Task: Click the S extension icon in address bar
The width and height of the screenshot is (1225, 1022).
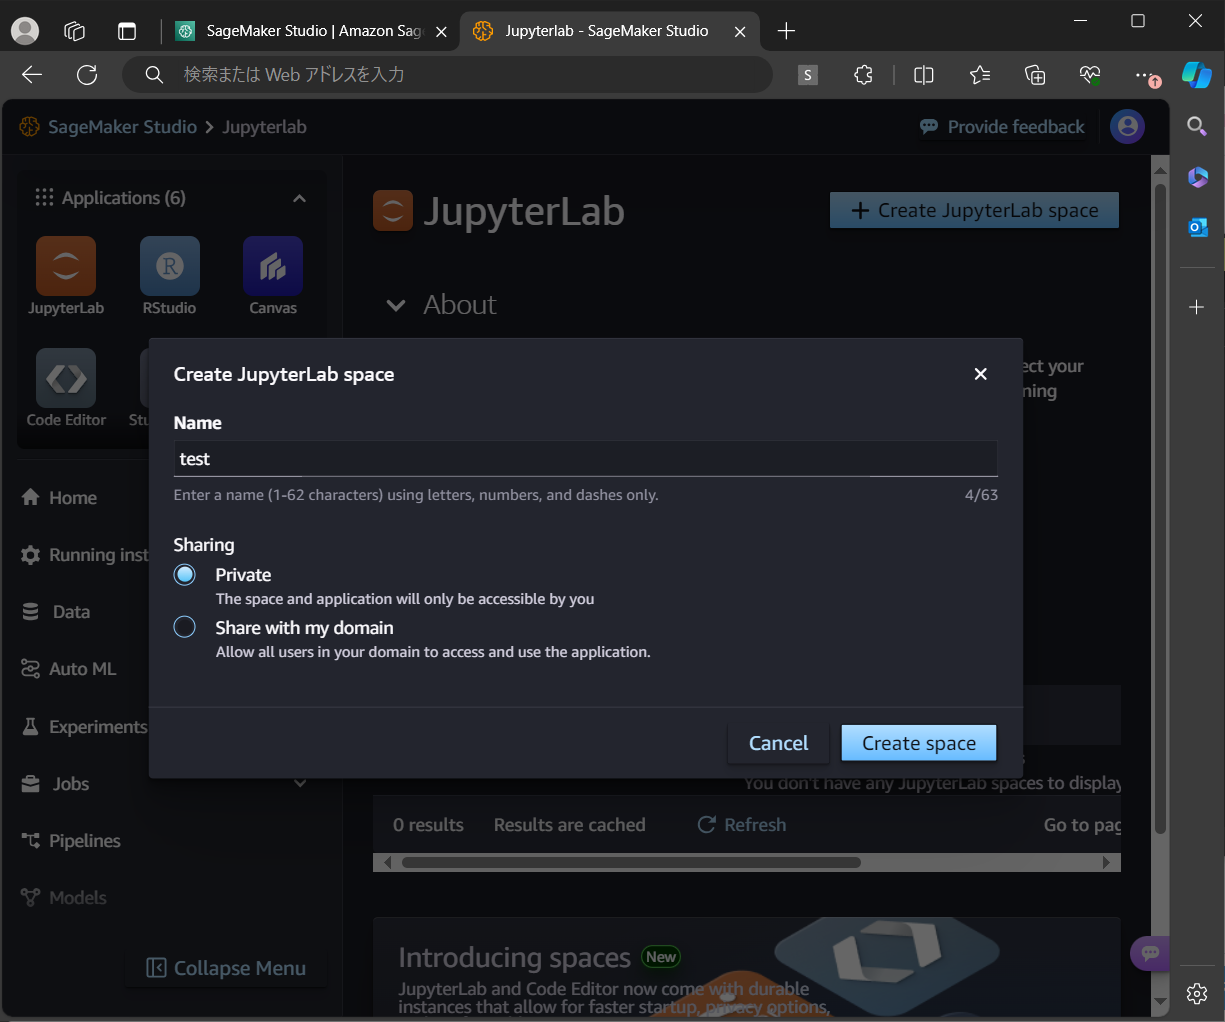Action: coord(808,75)
